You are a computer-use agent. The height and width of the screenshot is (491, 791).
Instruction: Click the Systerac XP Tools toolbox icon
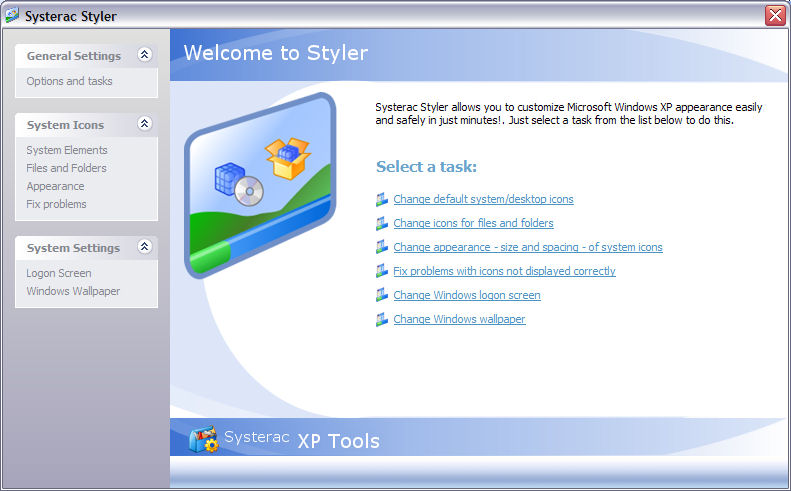(x=204, y=439)
